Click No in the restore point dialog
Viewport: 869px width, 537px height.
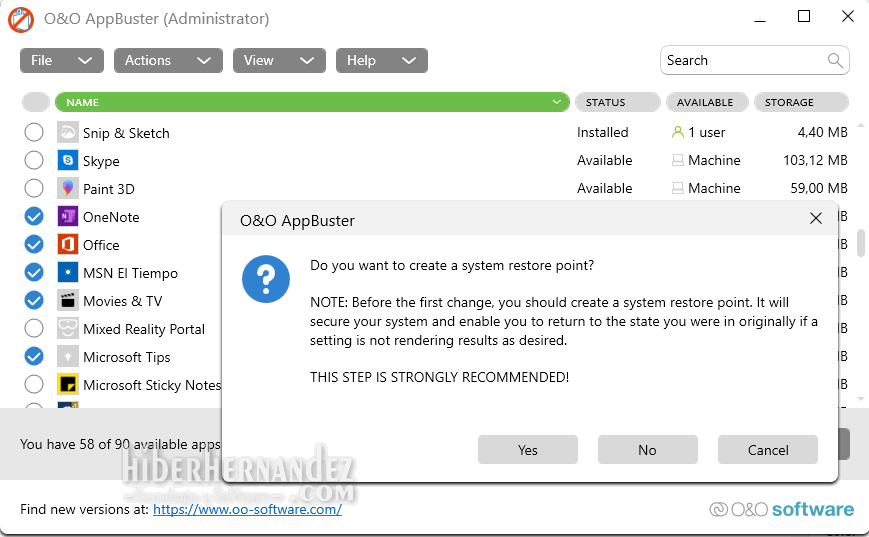point(647,449)
